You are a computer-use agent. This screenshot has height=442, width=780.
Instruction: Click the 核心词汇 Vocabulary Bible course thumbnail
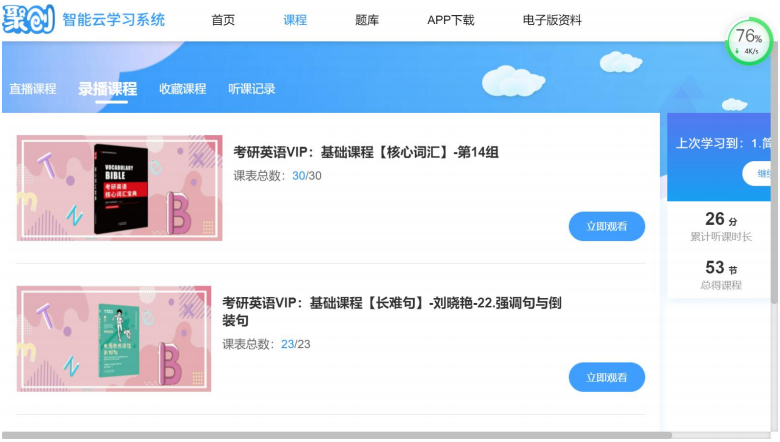tap(119, 188)
